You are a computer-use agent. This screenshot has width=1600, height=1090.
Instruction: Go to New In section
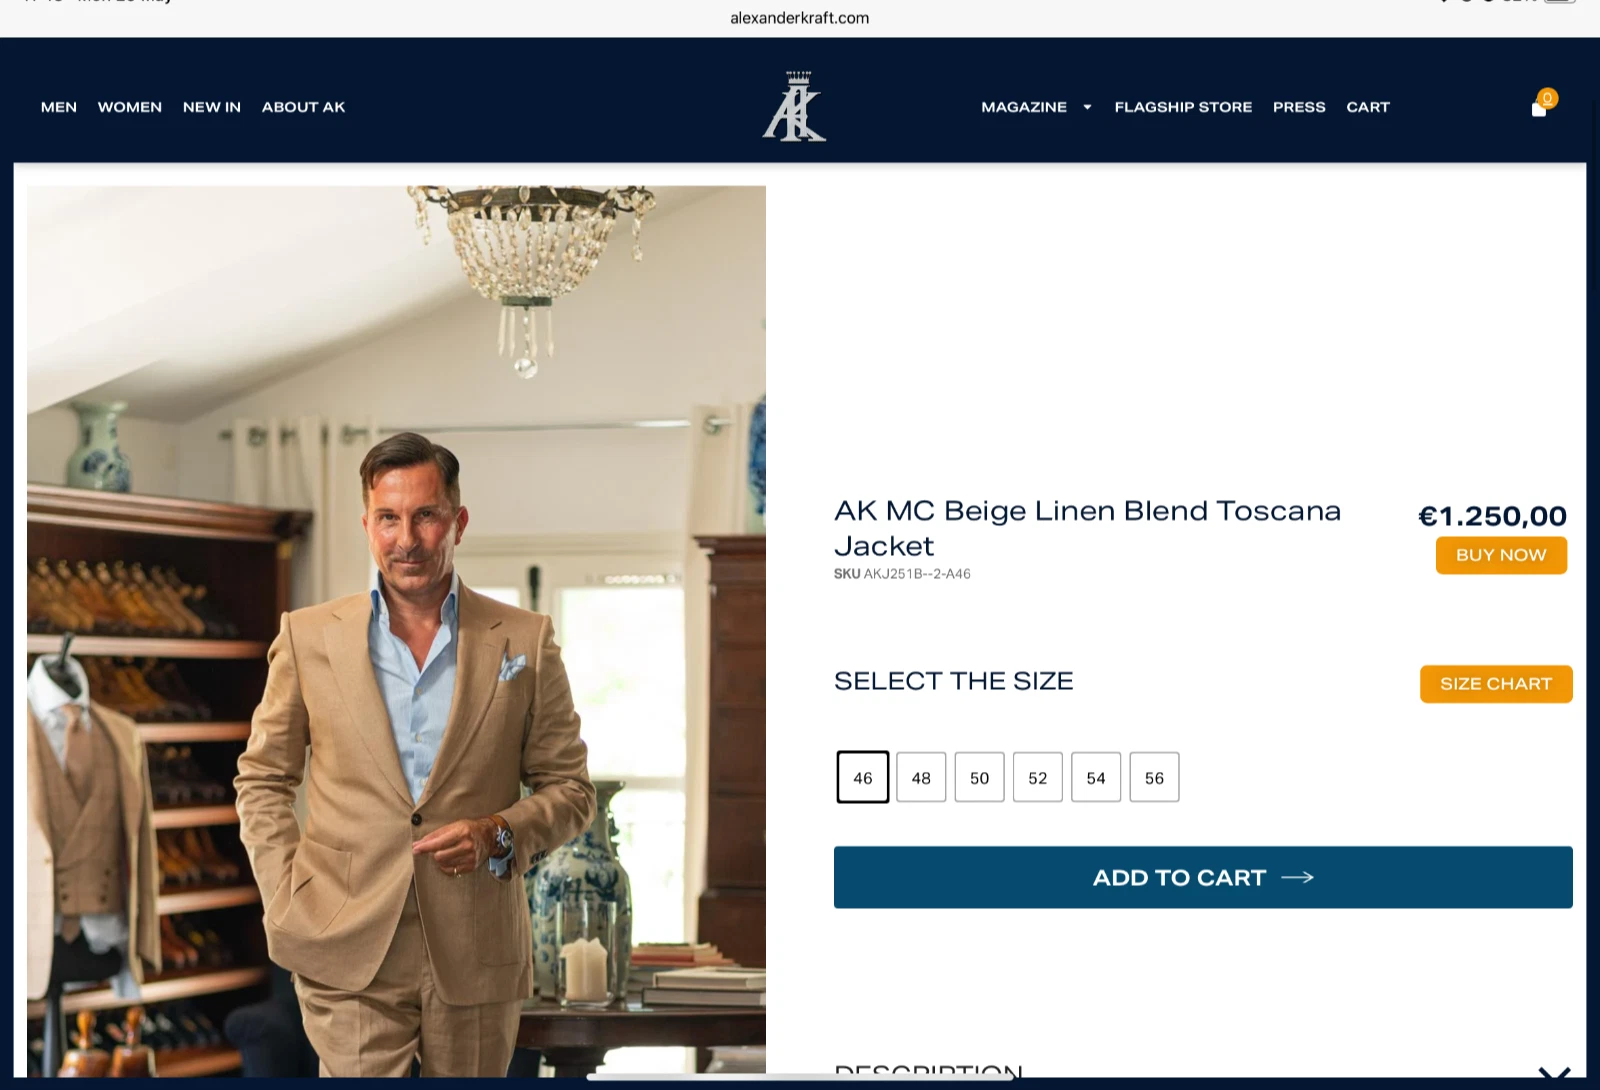212,107
